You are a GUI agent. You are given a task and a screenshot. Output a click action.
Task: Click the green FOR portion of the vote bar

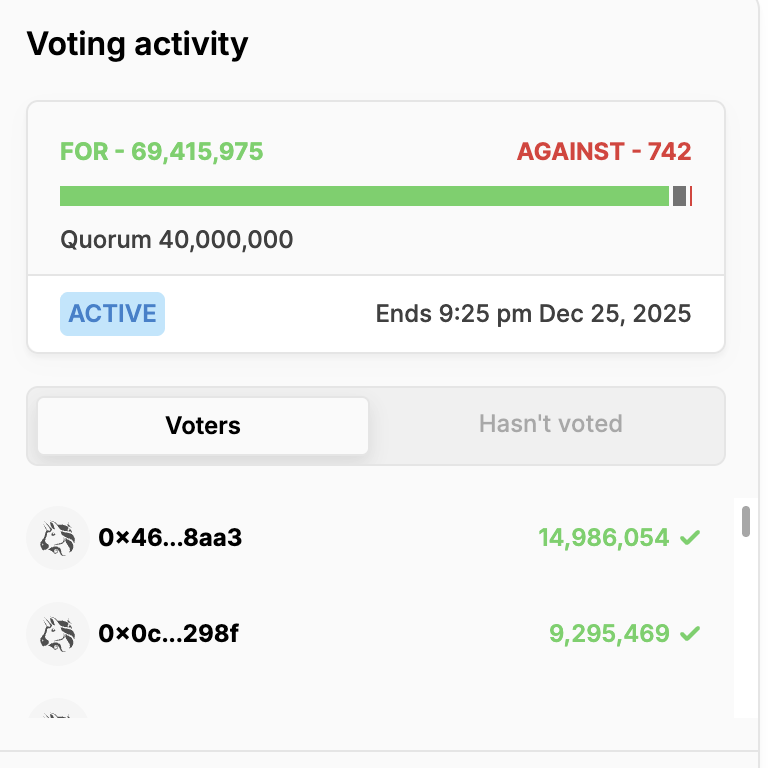coord(364,196)
